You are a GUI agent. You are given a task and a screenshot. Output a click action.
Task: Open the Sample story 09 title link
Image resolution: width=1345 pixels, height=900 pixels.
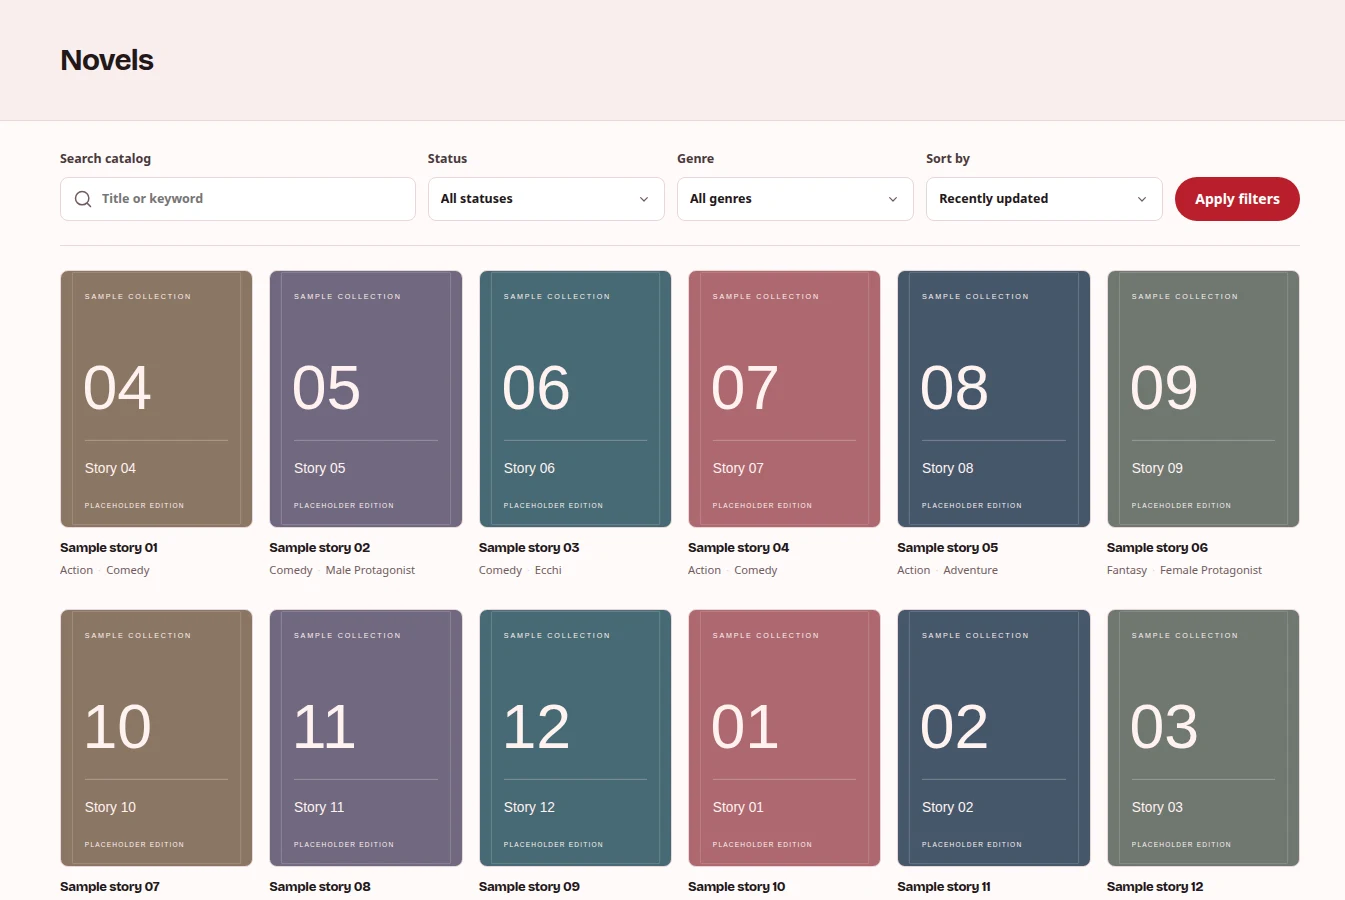(x=529, y=887)
